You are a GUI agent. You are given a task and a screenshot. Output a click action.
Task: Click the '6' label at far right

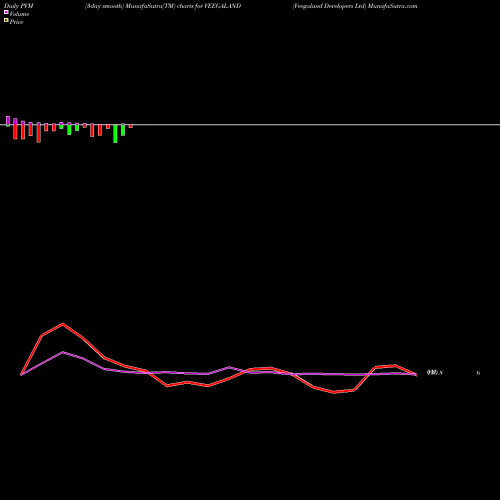478,373
